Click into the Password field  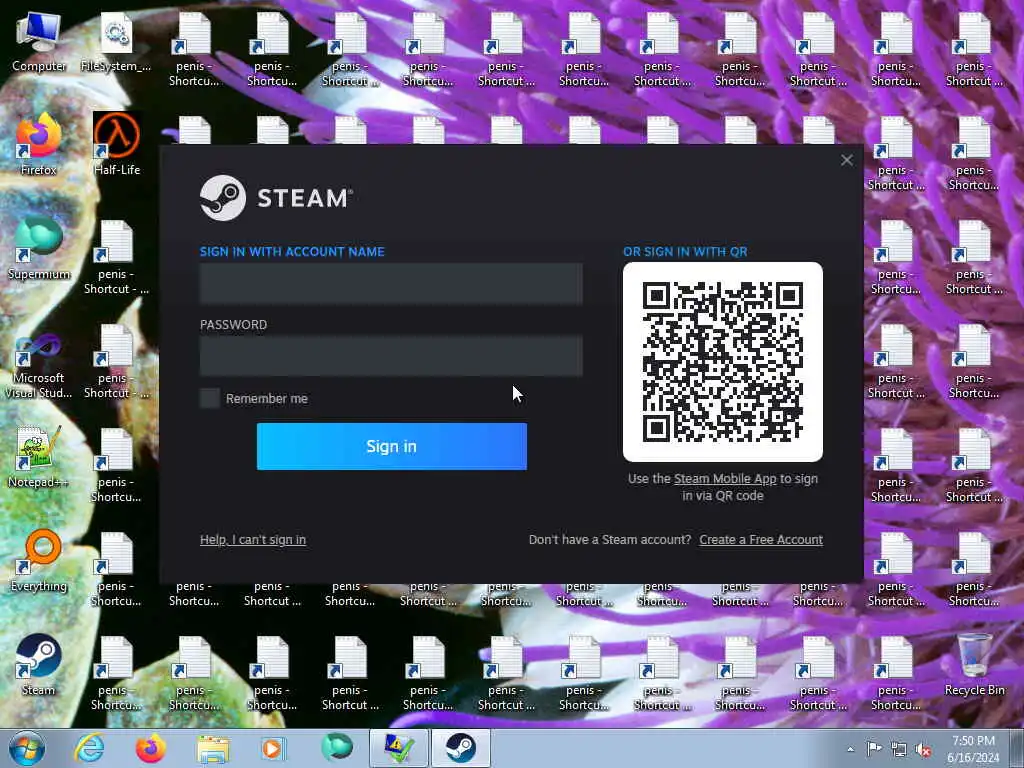tap(391, 356)
